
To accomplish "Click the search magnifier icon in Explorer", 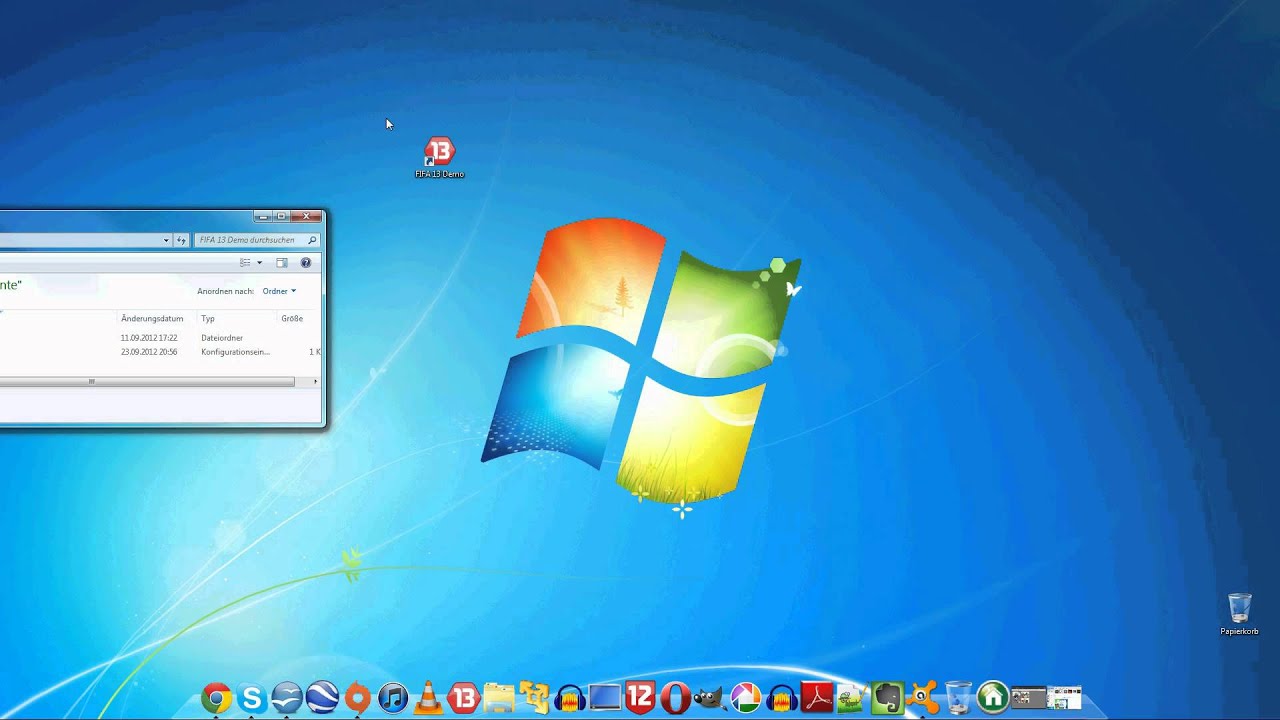I will [312, 240].
